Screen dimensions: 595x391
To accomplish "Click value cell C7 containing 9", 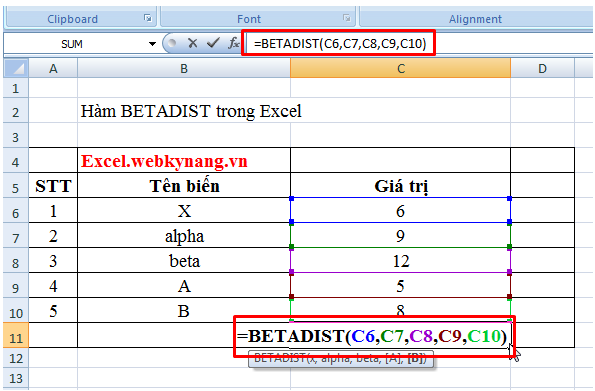I will (x=400, y=236).
